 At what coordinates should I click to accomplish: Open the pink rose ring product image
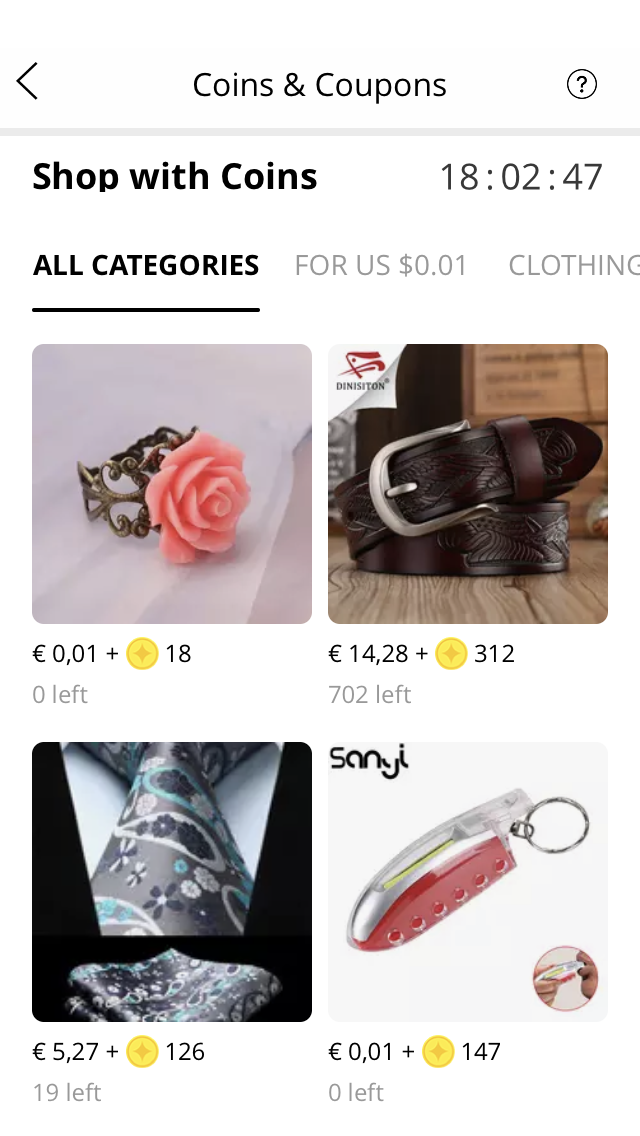(x=172, y=484)
